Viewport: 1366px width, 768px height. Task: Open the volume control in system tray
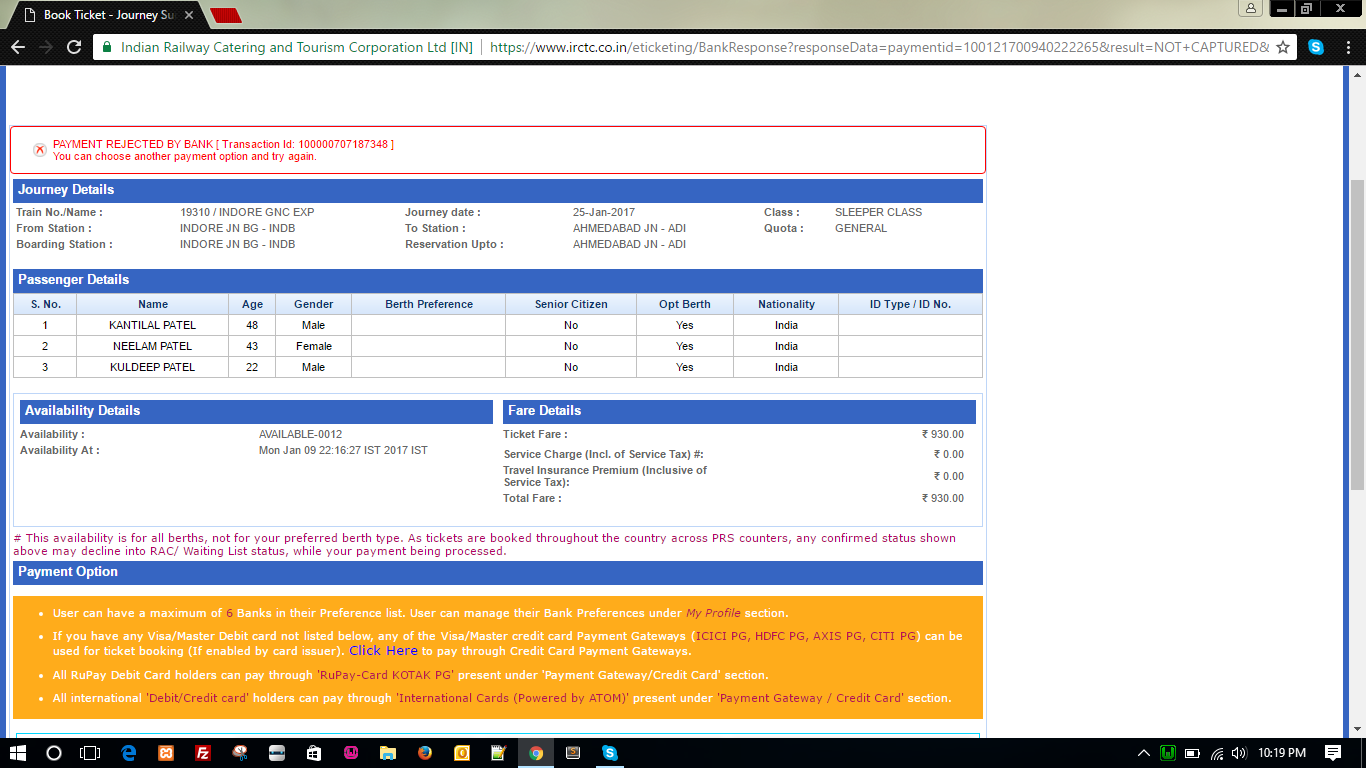[x=1239, y=753]
